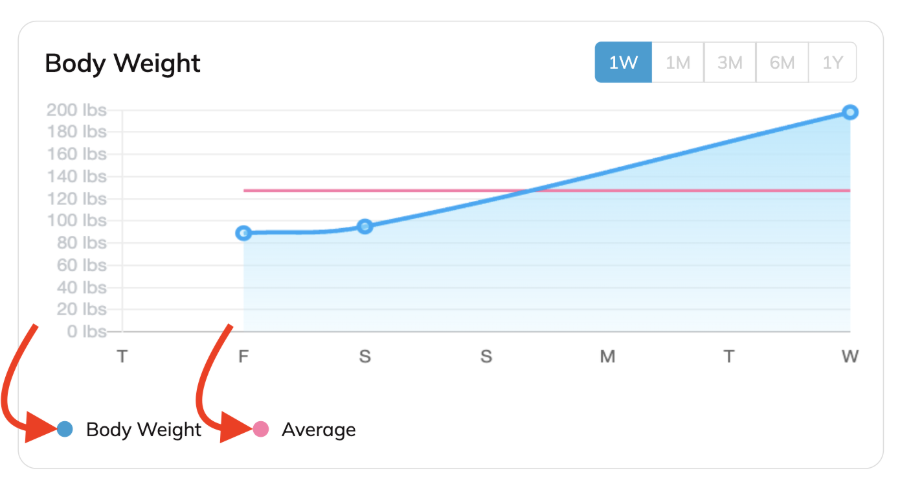Image resolution: width=900 pixels, height=486 pixels.
Task: Select the first data point above F
Action: 244,233
